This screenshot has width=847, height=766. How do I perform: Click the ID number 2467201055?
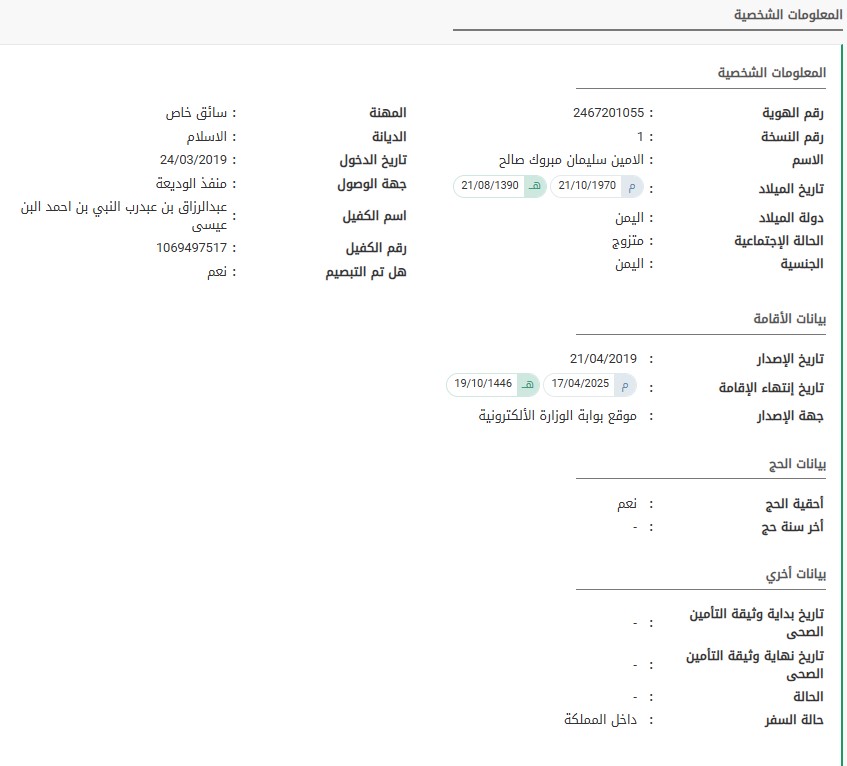pos(608,113)
